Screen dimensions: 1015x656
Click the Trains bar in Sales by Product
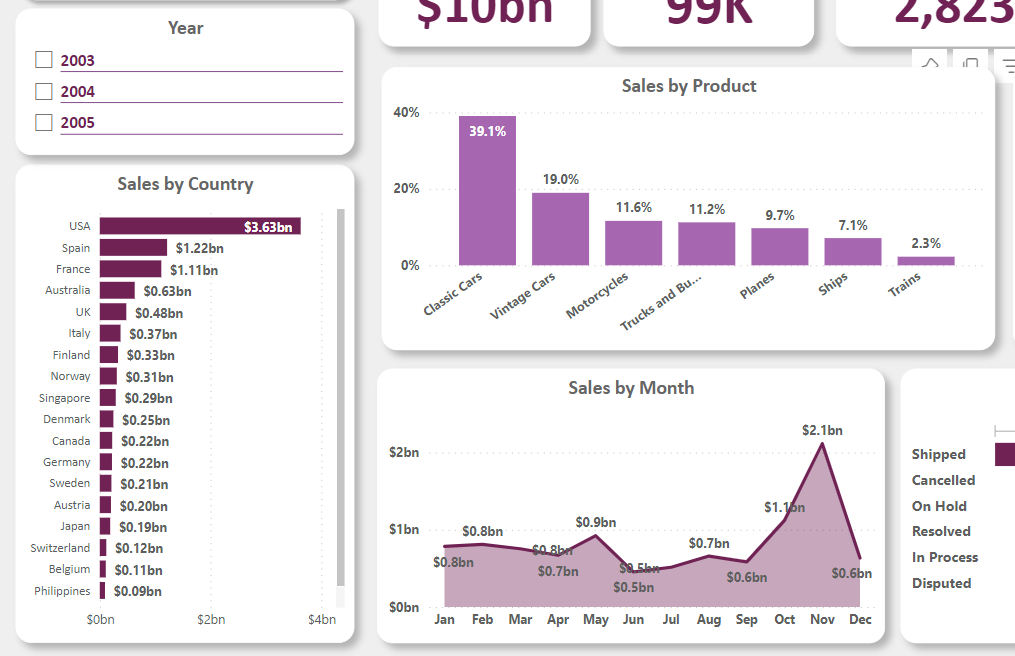[x=927, y=260]
